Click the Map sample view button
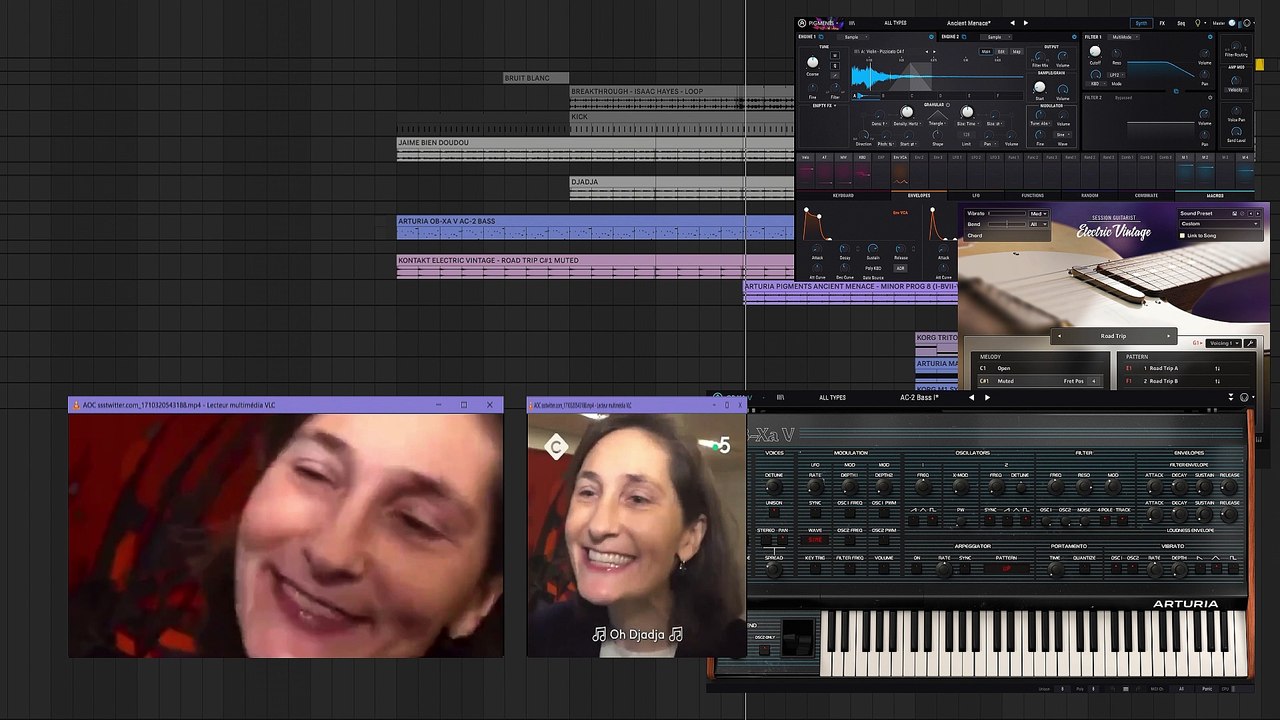Viewport: 1280px width, 720px height. click(1017, 51)
